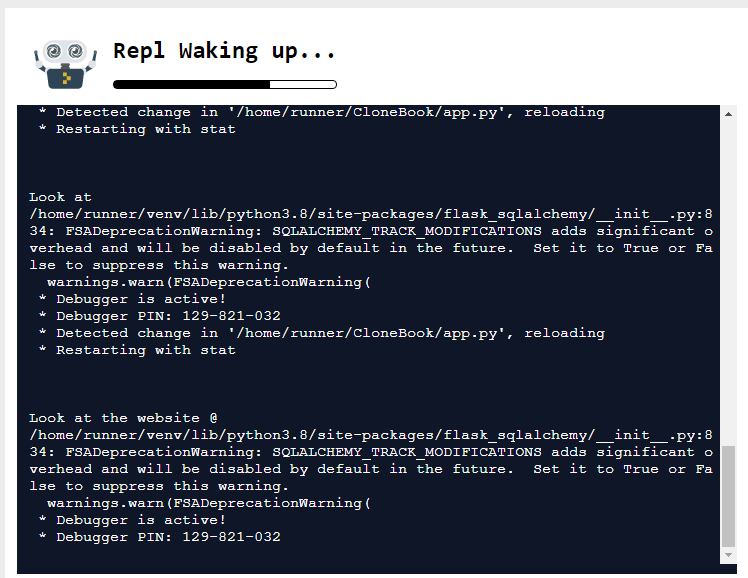Click the top "Detected change in" app.py line
The width and height of the screenshot is (748, 578).
(x=322, y=112)
